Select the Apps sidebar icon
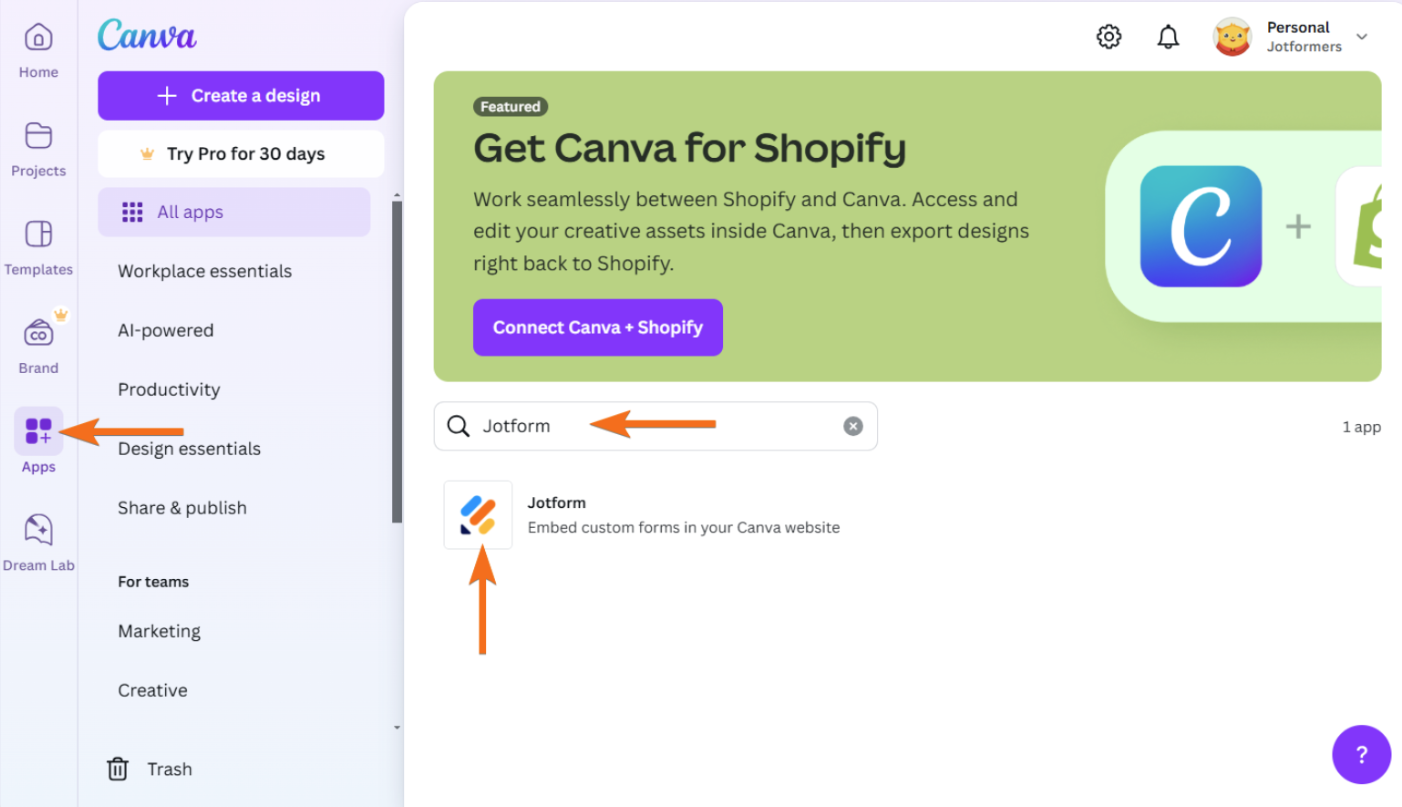Viewport: 1402px width, 807px height. 38,431
